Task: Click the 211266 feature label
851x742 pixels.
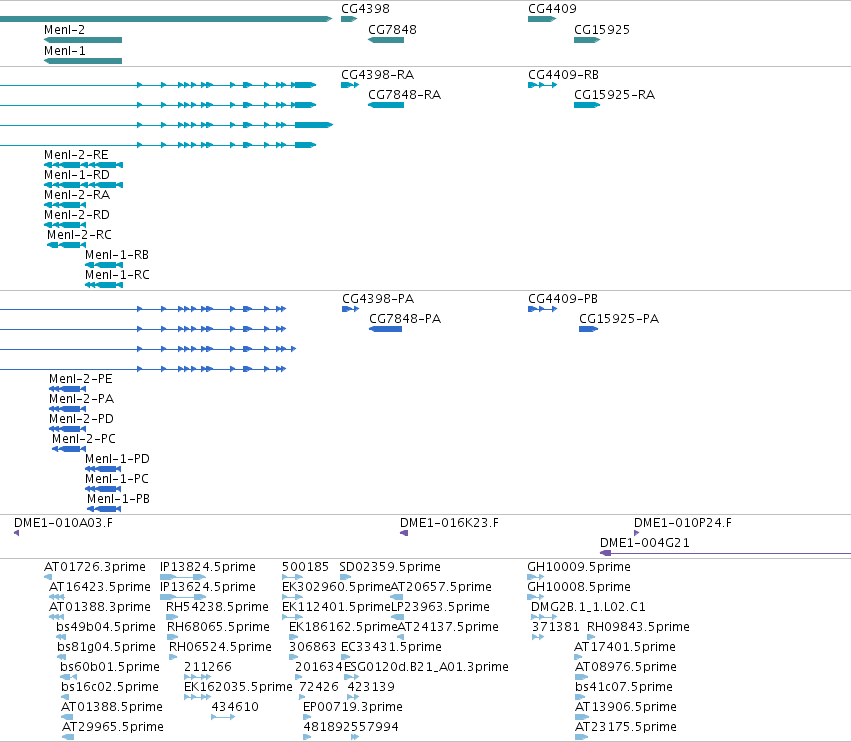Action: (x=208, y=667)
